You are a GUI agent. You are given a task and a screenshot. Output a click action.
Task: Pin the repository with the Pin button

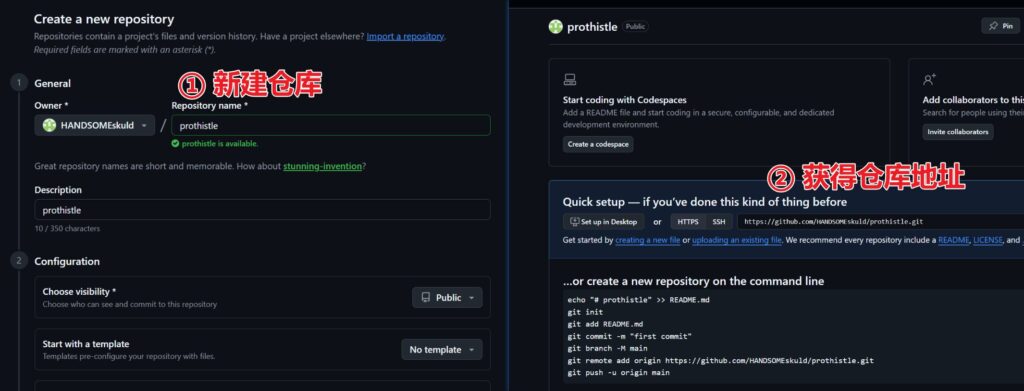pyautogui.click(x=1000, y=26)
